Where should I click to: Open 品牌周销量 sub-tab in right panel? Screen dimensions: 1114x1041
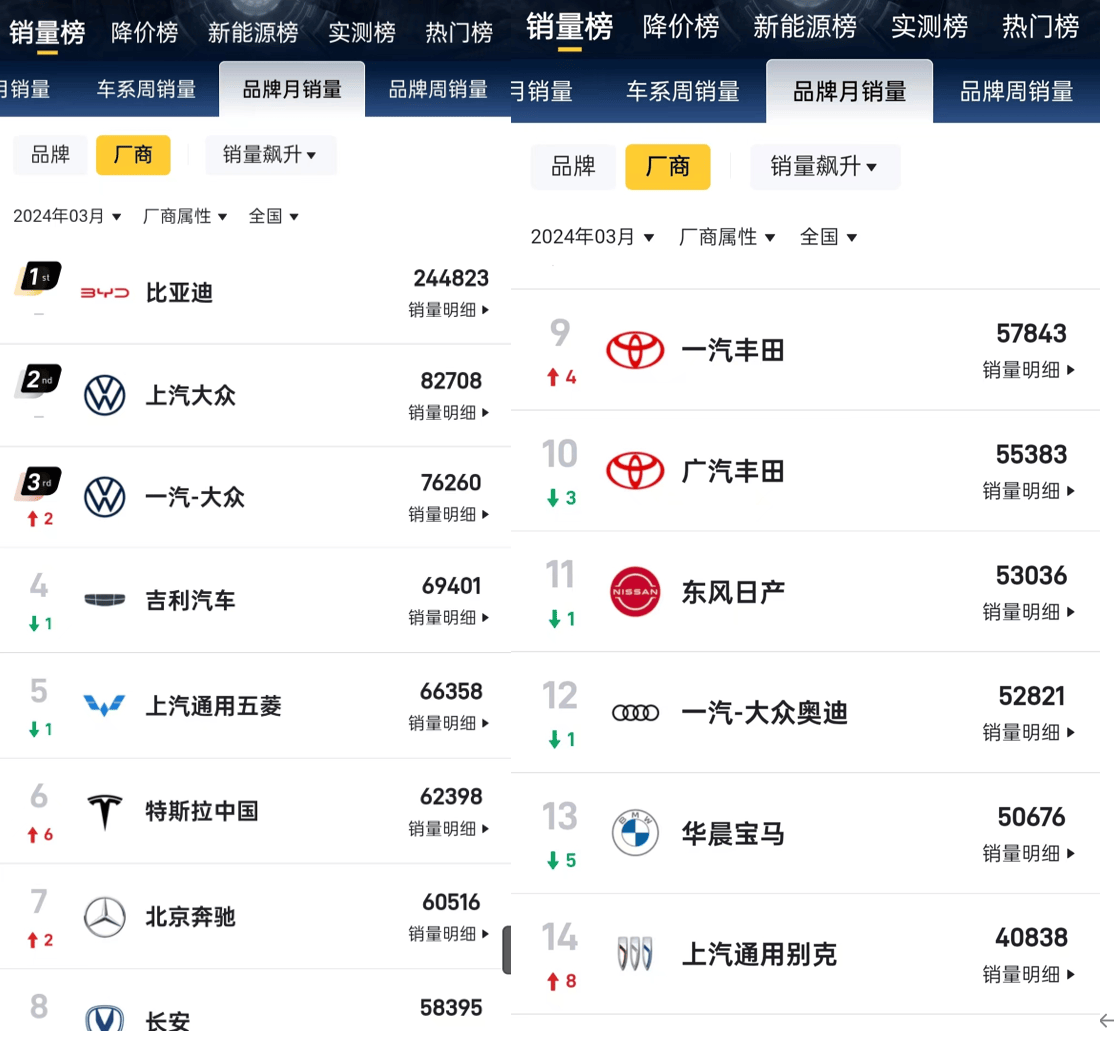coord(1017,92)
